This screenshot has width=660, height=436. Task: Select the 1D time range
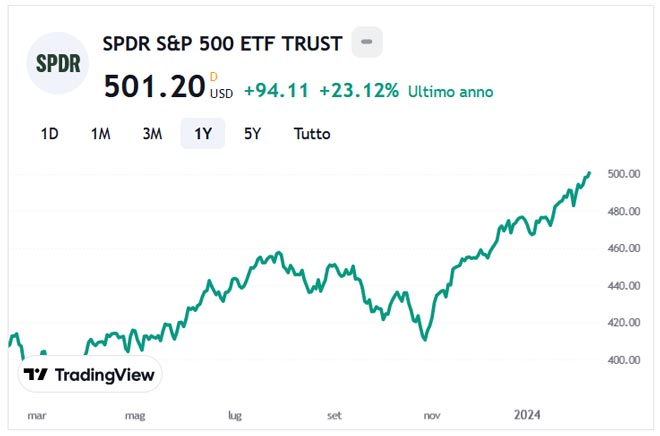click(x=49, y=133)
